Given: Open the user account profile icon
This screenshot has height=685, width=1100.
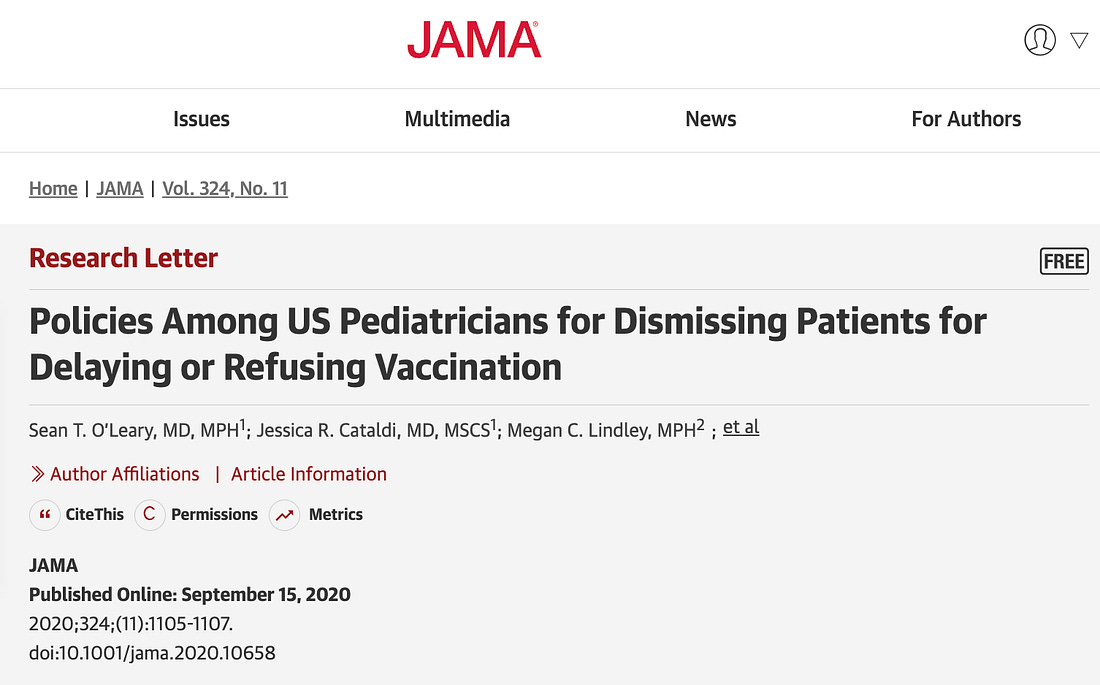Looking at the screenshot, I should point(1040,40).
